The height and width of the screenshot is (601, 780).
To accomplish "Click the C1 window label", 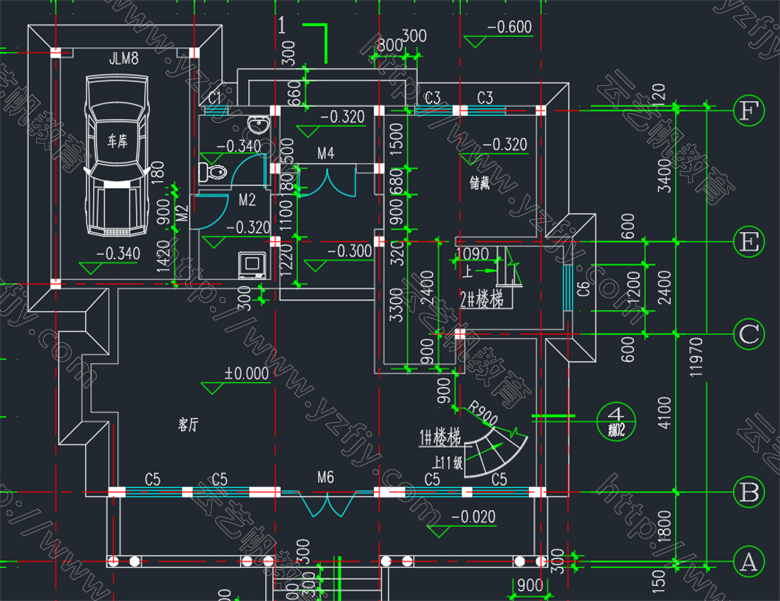I will [x=214, y=98].
